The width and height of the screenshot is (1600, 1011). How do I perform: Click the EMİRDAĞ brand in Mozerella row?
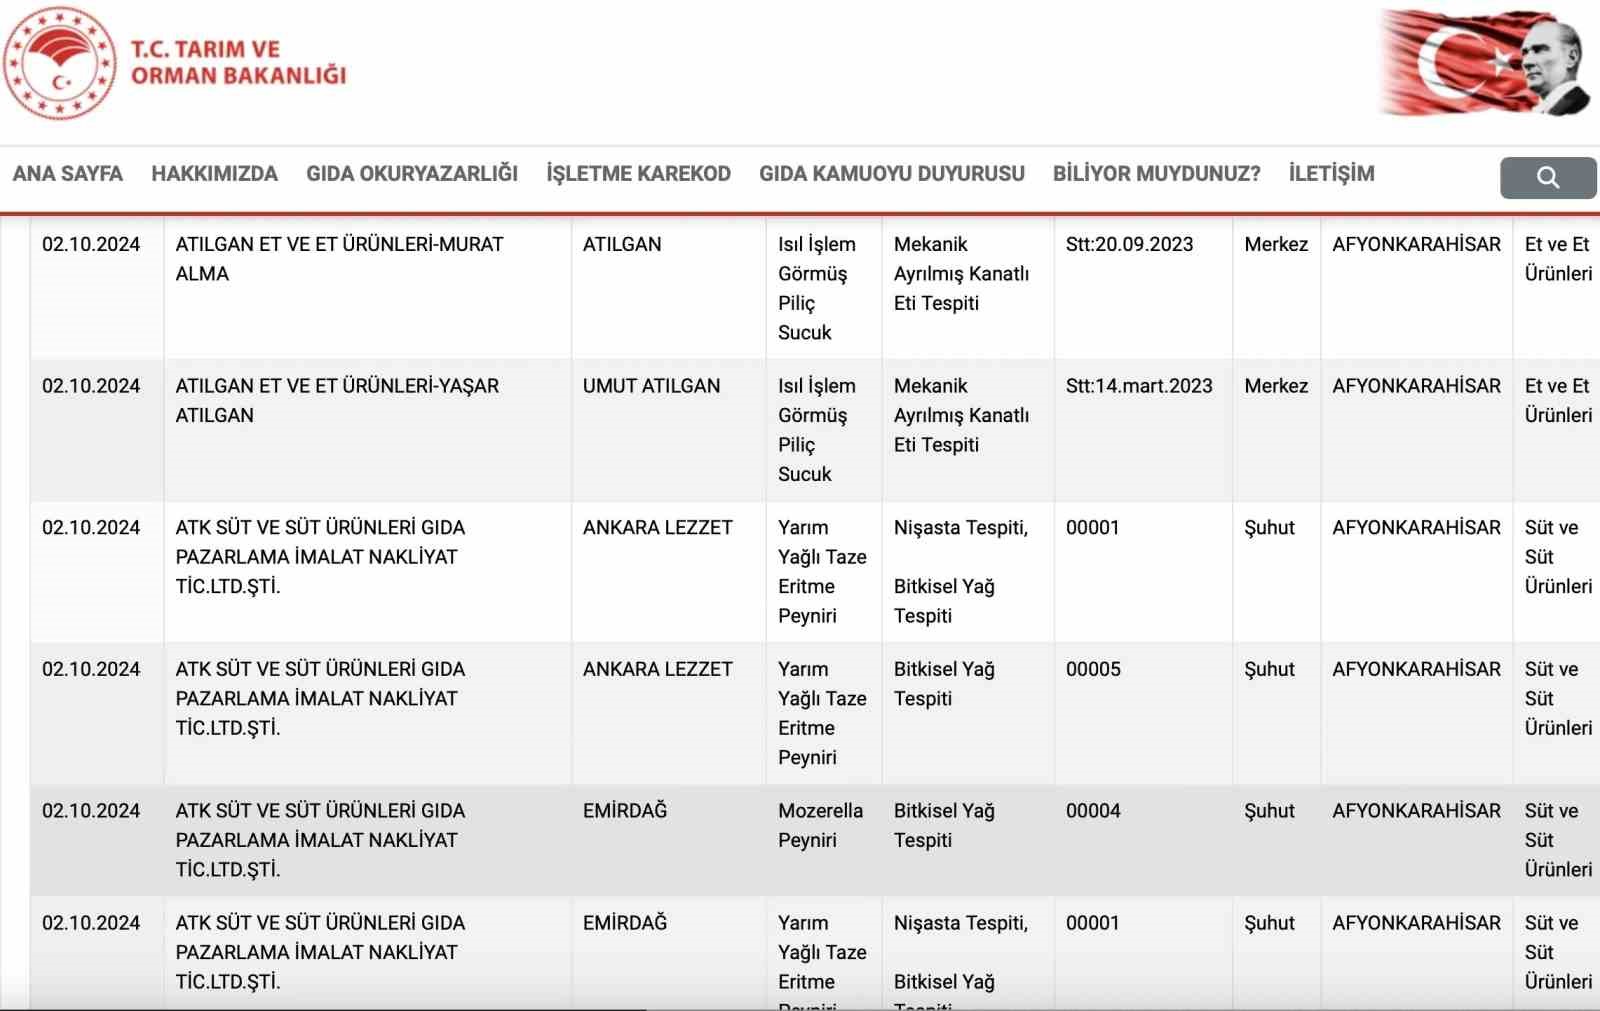tap(625, 811)
